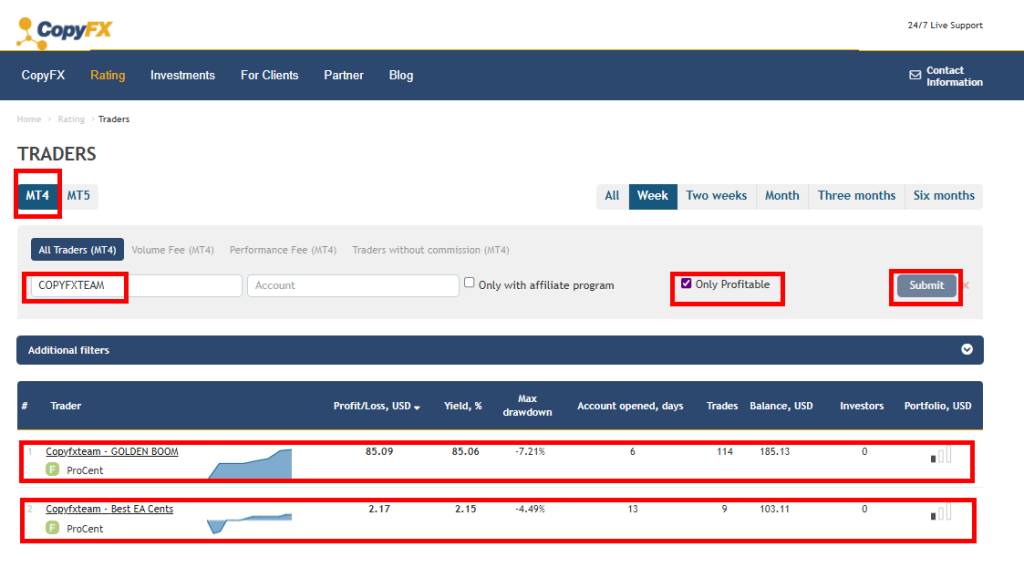Click balance value 185.13

coord(775,451)
